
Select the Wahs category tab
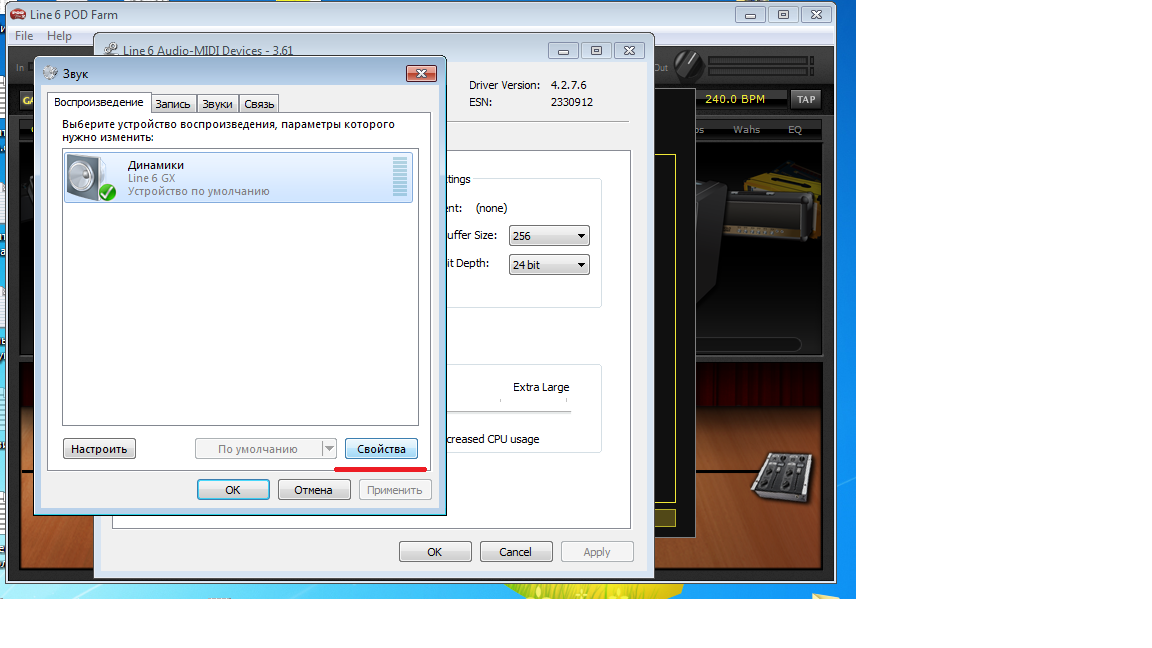[746, 129]
